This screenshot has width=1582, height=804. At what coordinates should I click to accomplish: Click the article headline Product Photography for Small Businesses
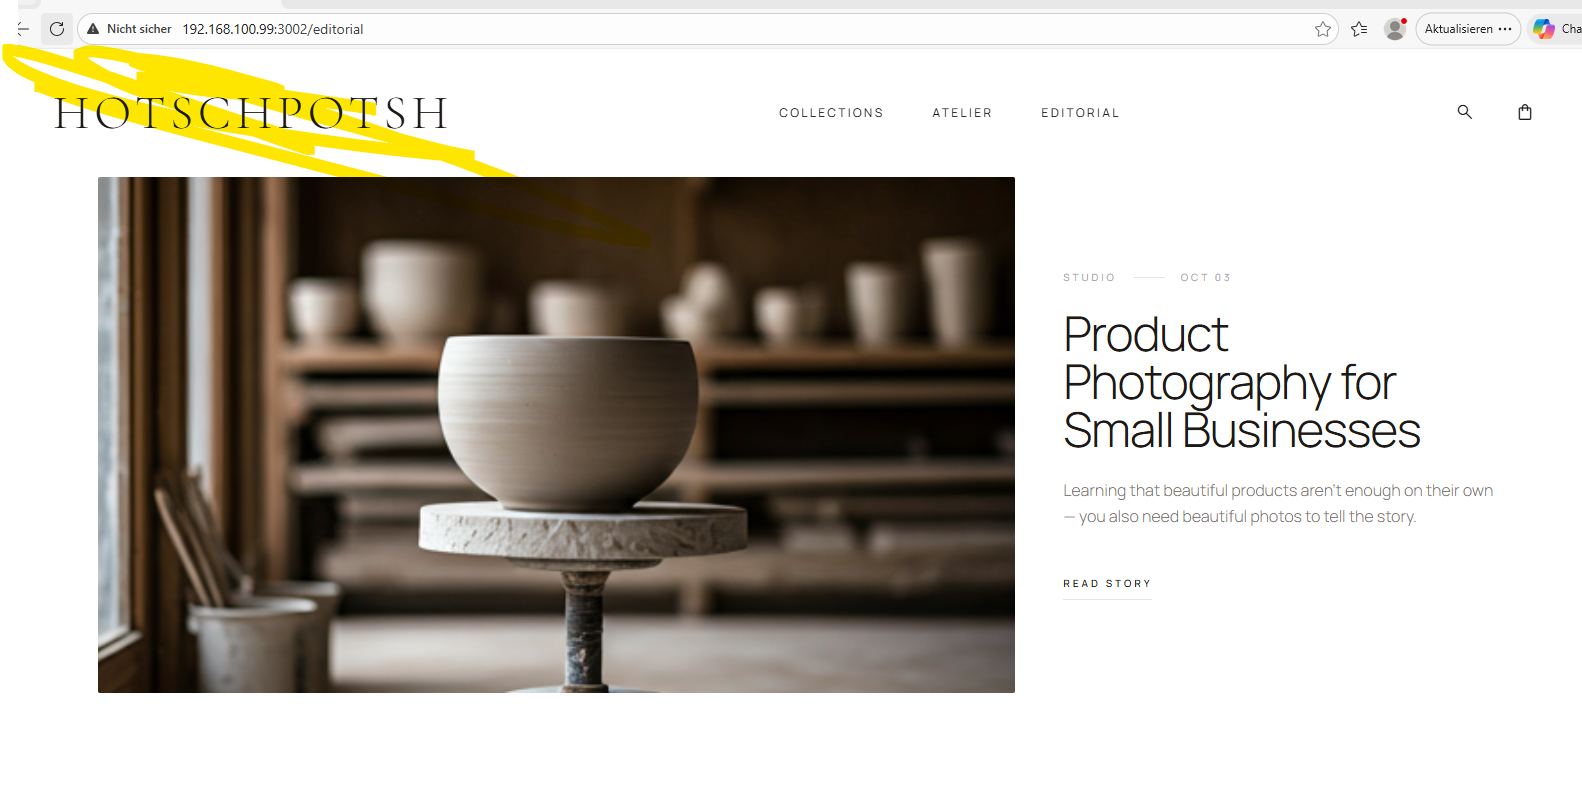(x=1241, y=383)
